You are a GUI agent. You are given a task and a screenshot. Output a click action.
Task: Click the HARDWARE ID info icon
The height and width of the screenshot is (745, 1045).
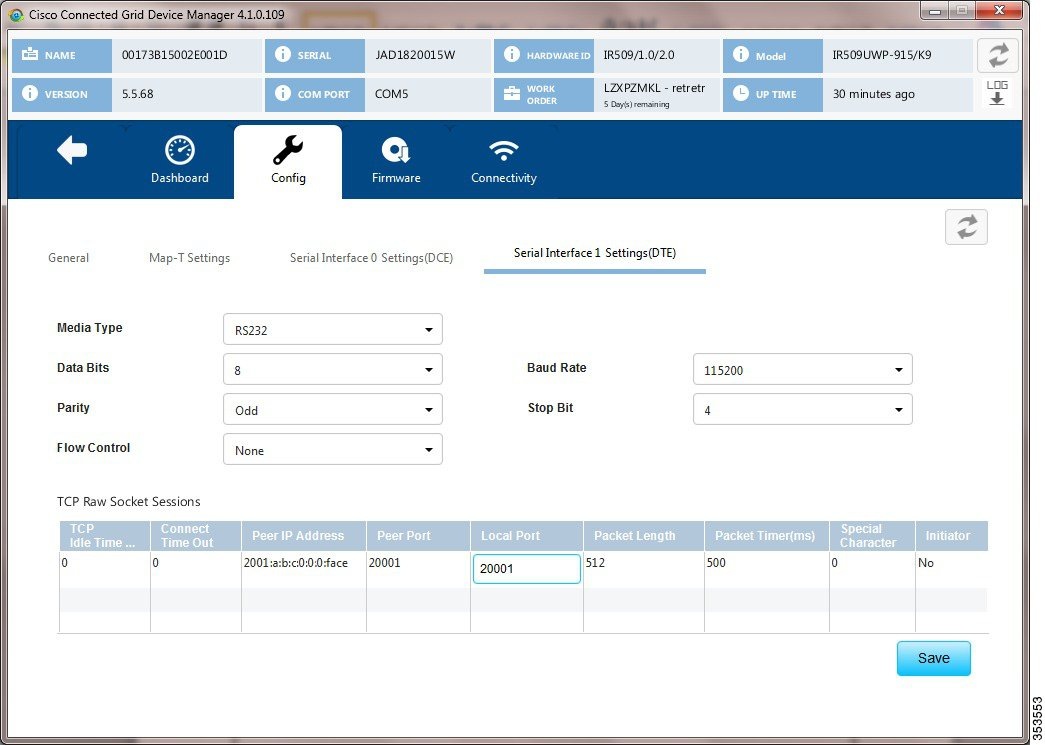coord(512,55)
